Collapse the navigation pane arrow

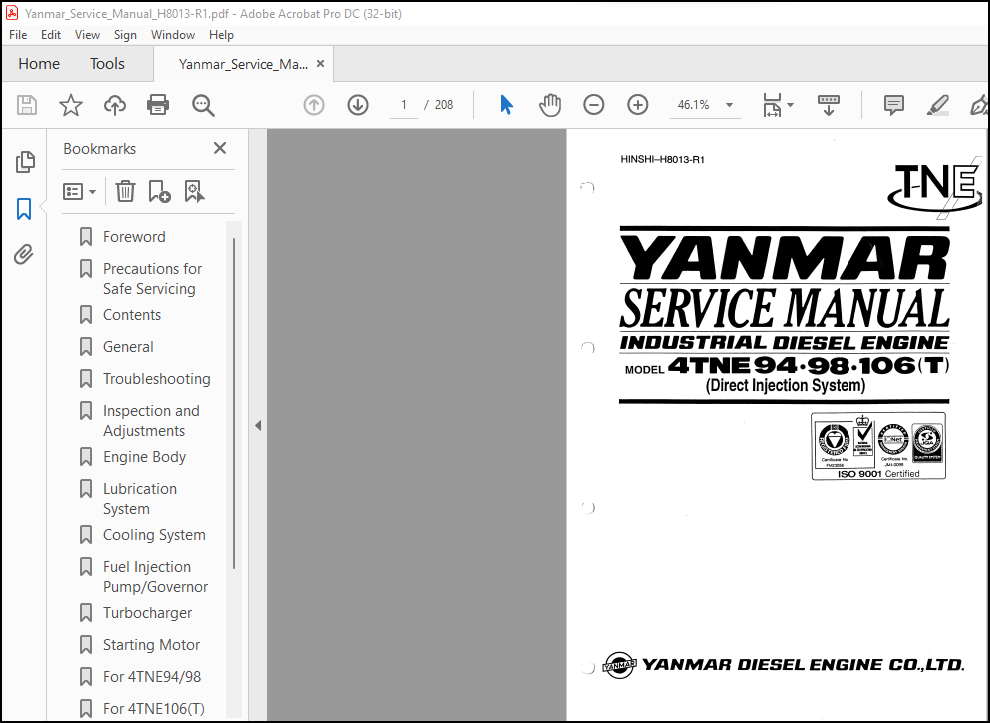point(258,426)
